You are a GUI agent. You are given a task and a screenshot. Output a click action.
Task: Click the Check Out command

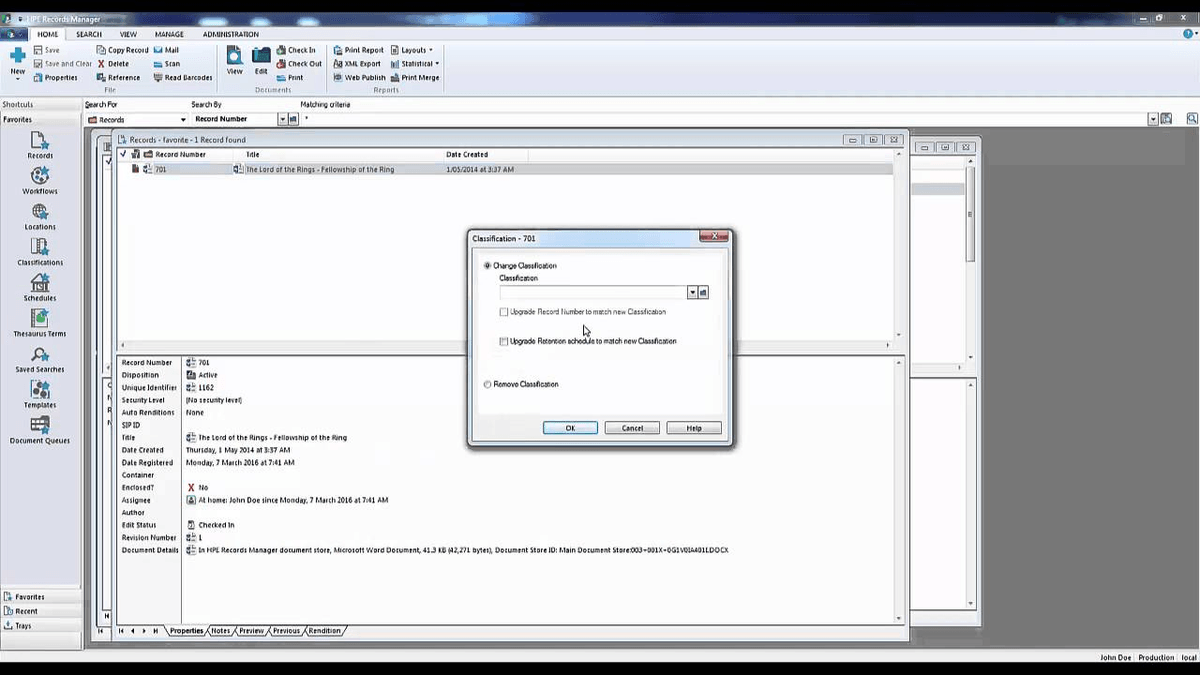(299, 64)
